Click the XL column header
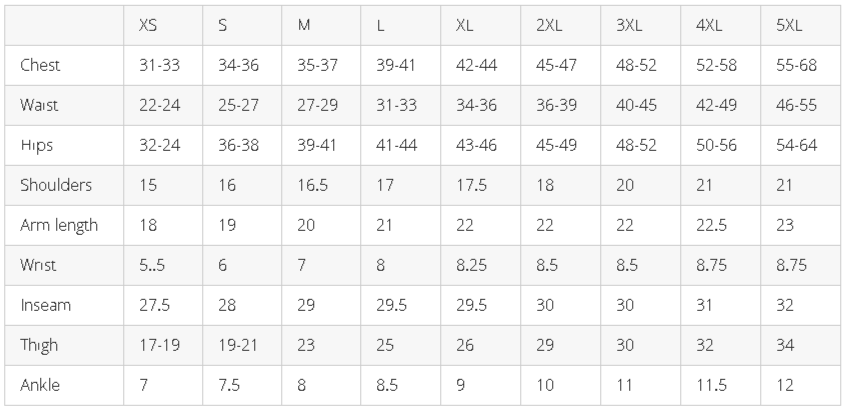This screenshot has height=412, width=847. click(x=464, y=25)
